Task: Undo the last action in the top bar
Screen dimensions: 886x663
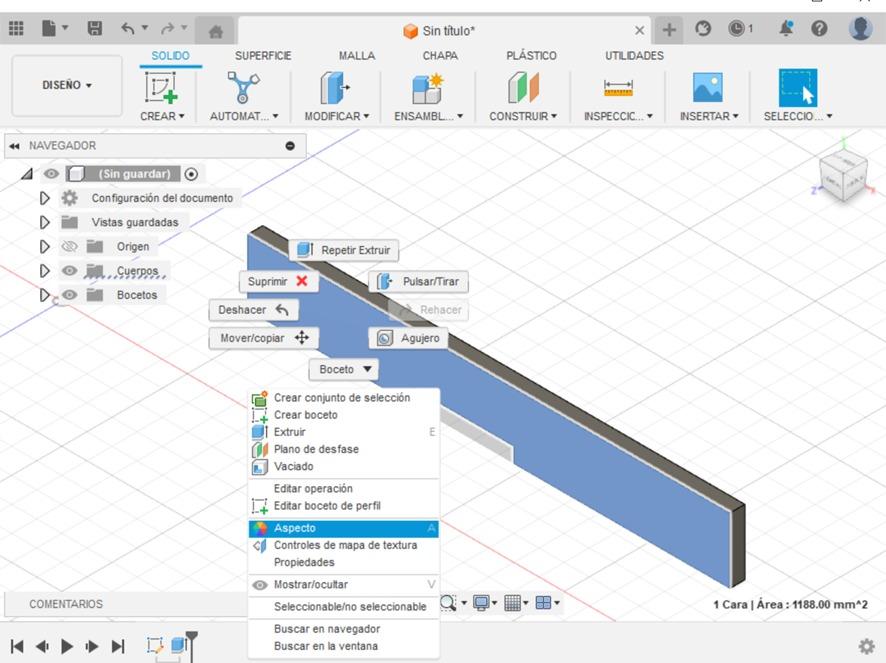Action: tap(128, 28)
